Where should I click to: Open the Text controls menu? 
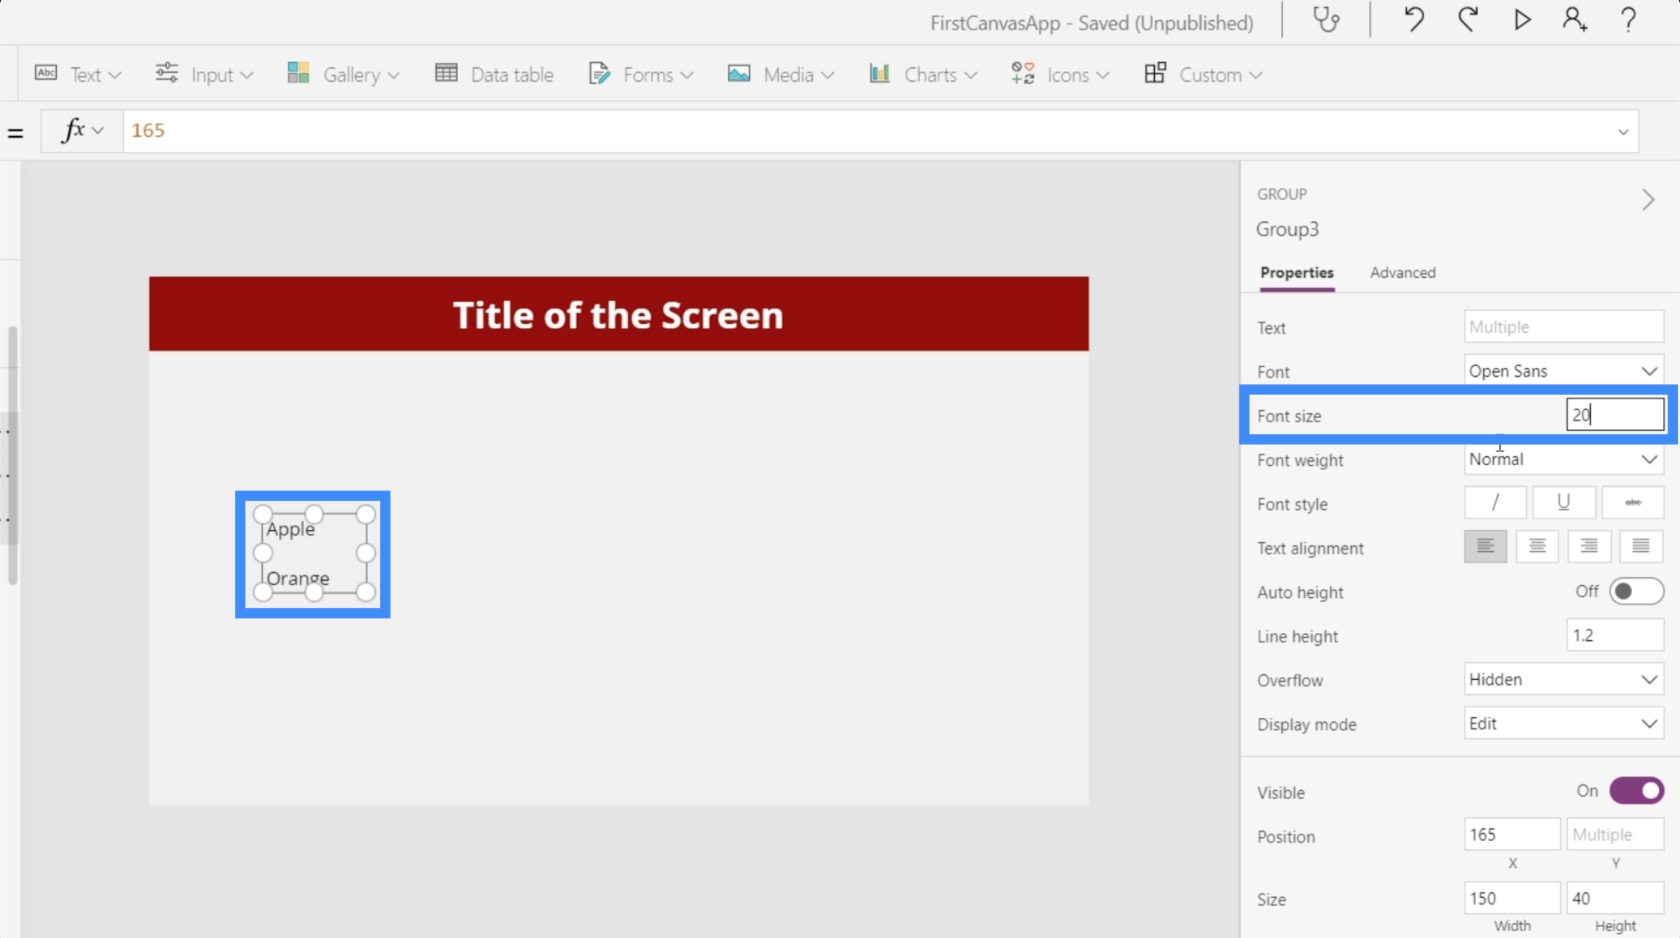[78, 74]
